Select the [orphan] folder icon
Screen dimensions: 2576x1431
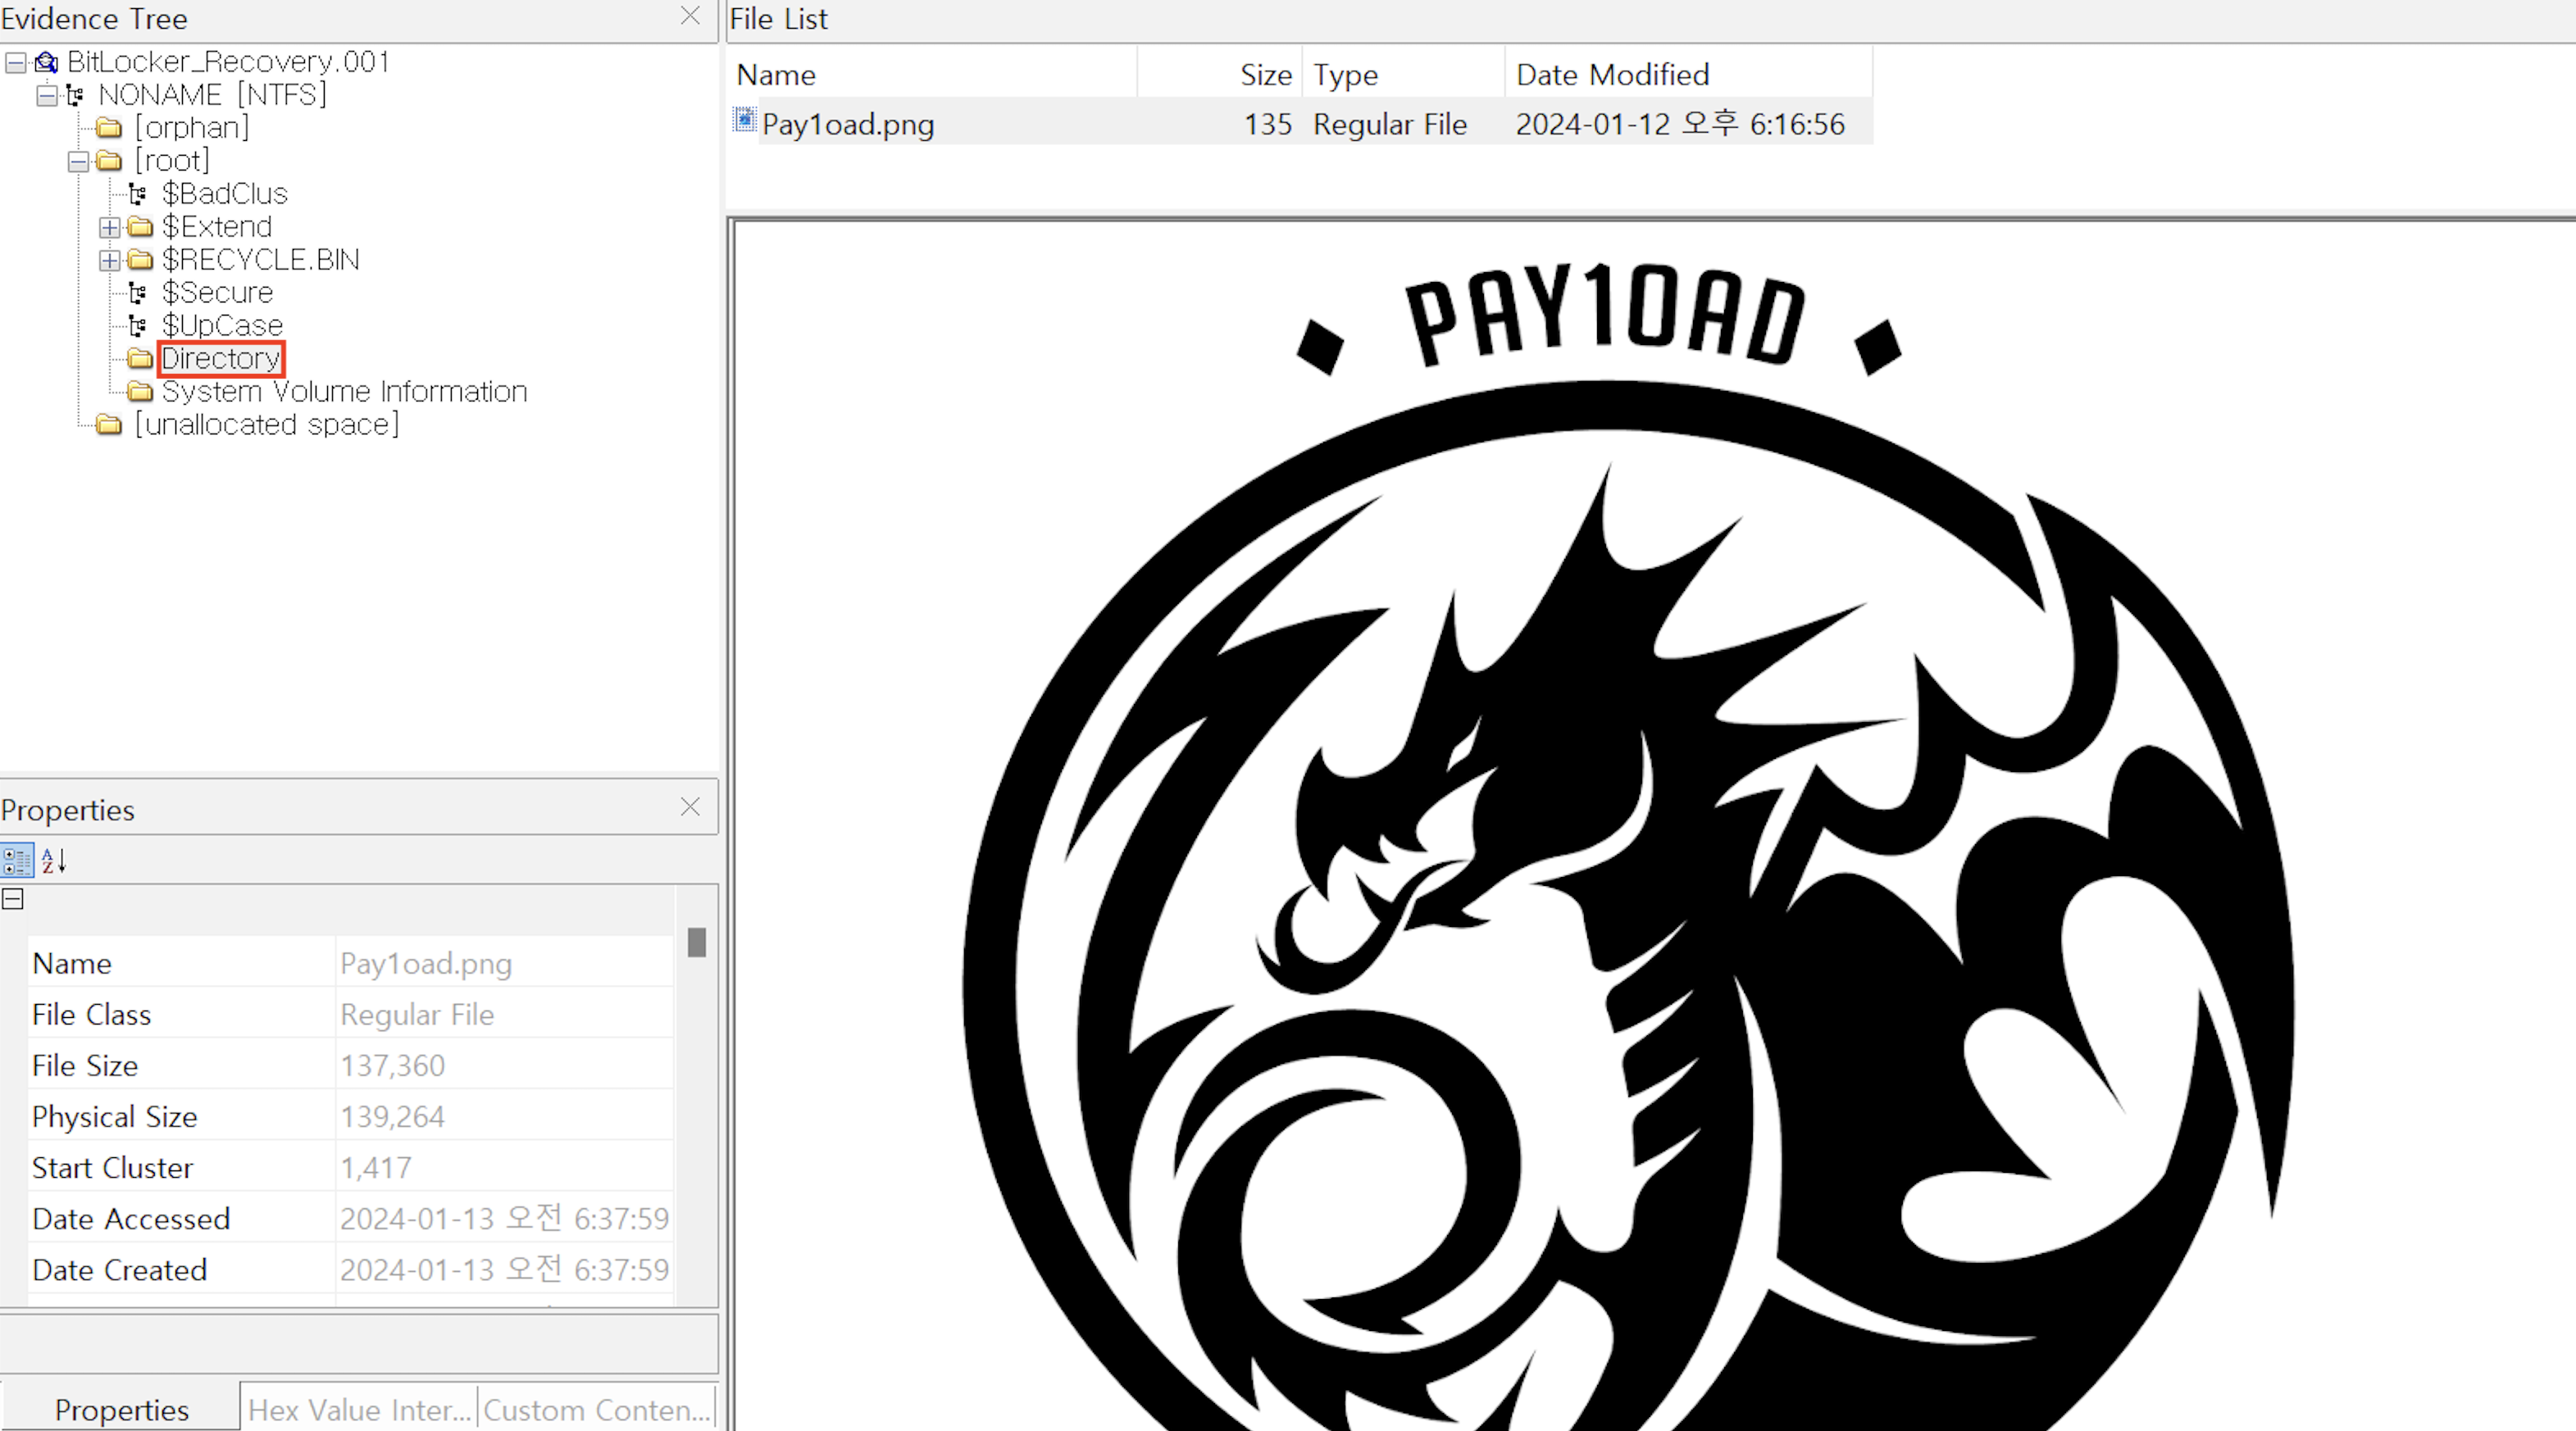click(x=109, y=128)
